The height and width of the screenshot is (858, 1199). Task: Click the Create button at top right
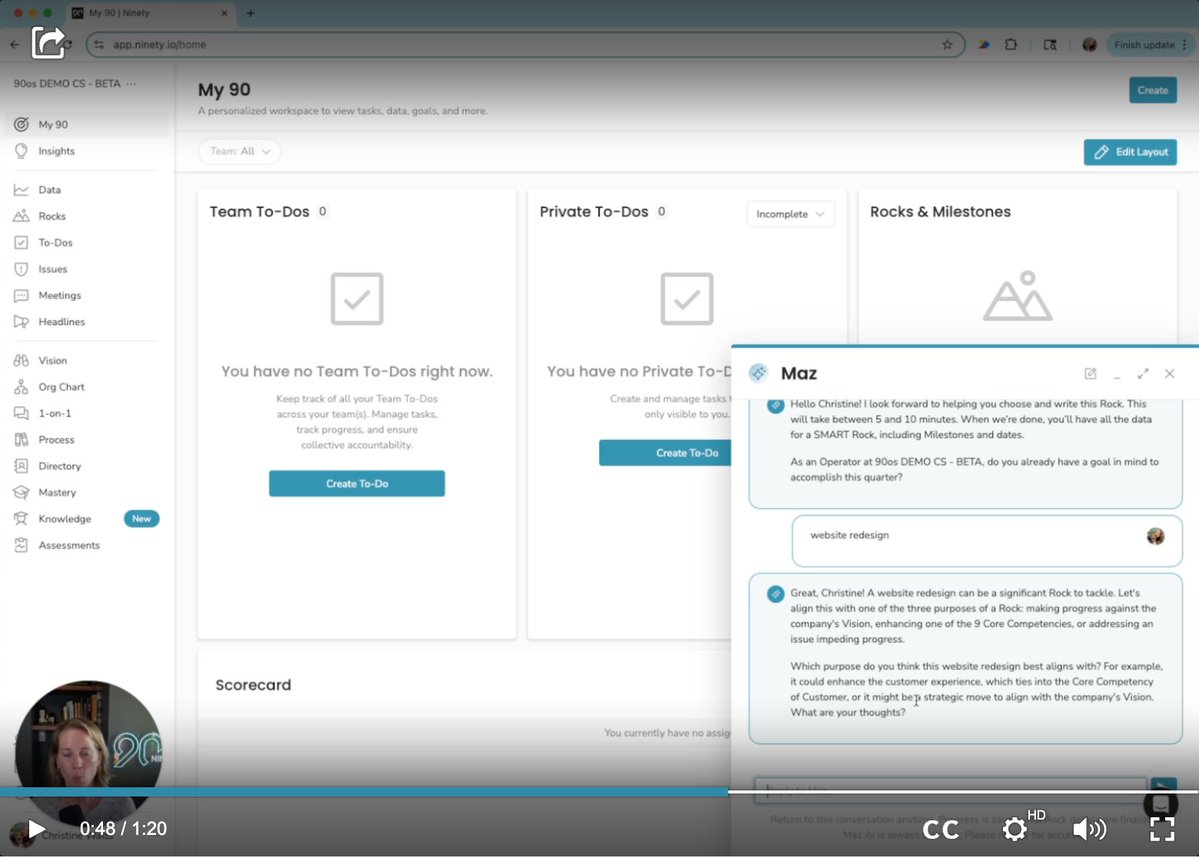tap(1152, 90)
